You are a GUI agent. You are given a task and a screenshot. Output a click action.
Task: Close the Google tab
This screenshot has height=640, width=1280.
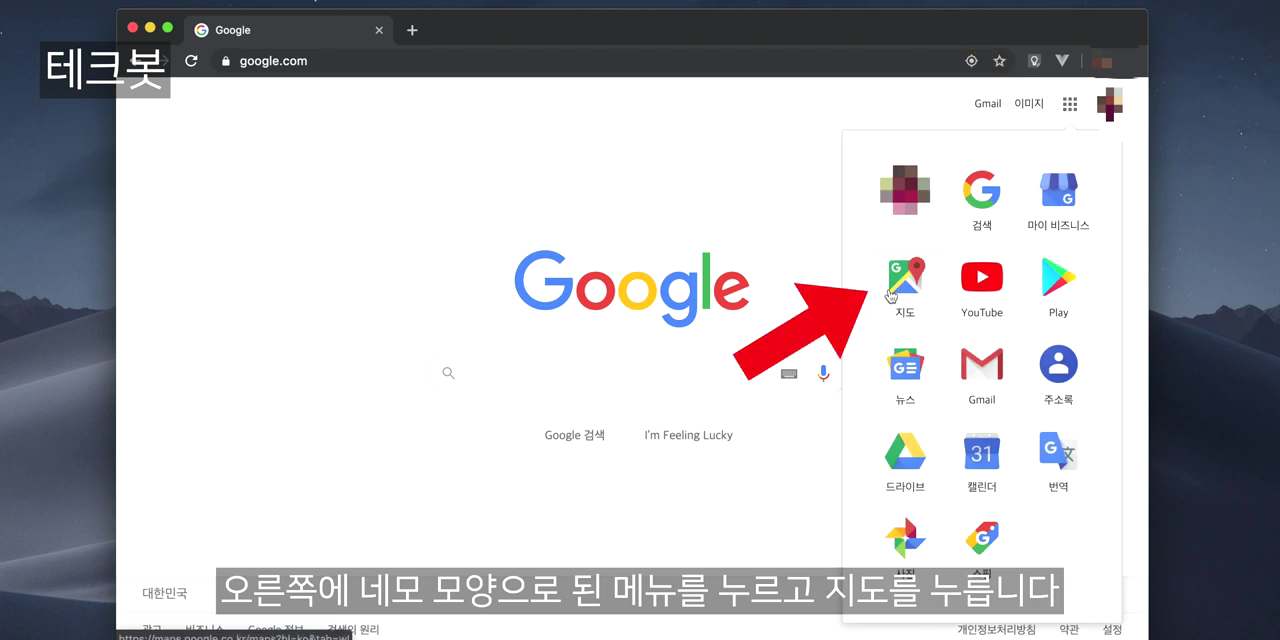point(379,30)
